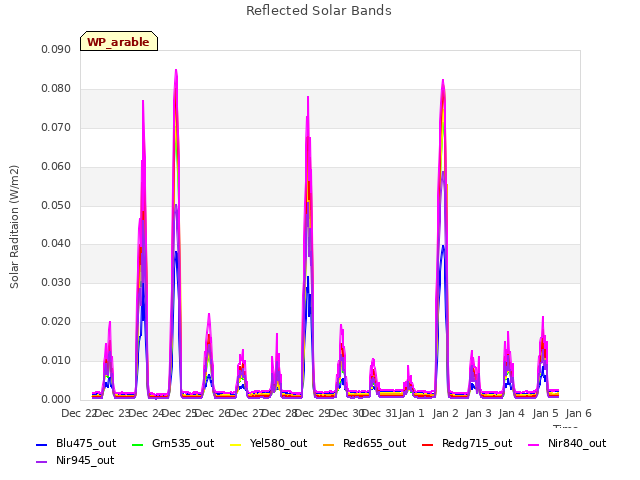
Task: Click the Grn535_out legend color swatch
Action: (x=138, y=444)
